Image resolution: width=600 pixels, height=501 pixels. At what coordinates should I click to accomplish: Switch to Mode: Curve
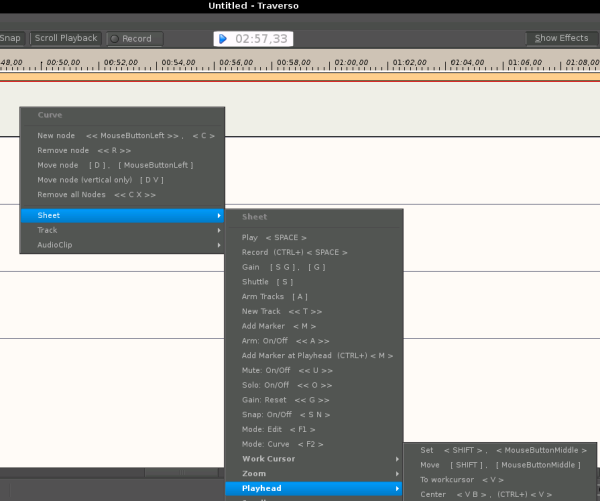314,444
